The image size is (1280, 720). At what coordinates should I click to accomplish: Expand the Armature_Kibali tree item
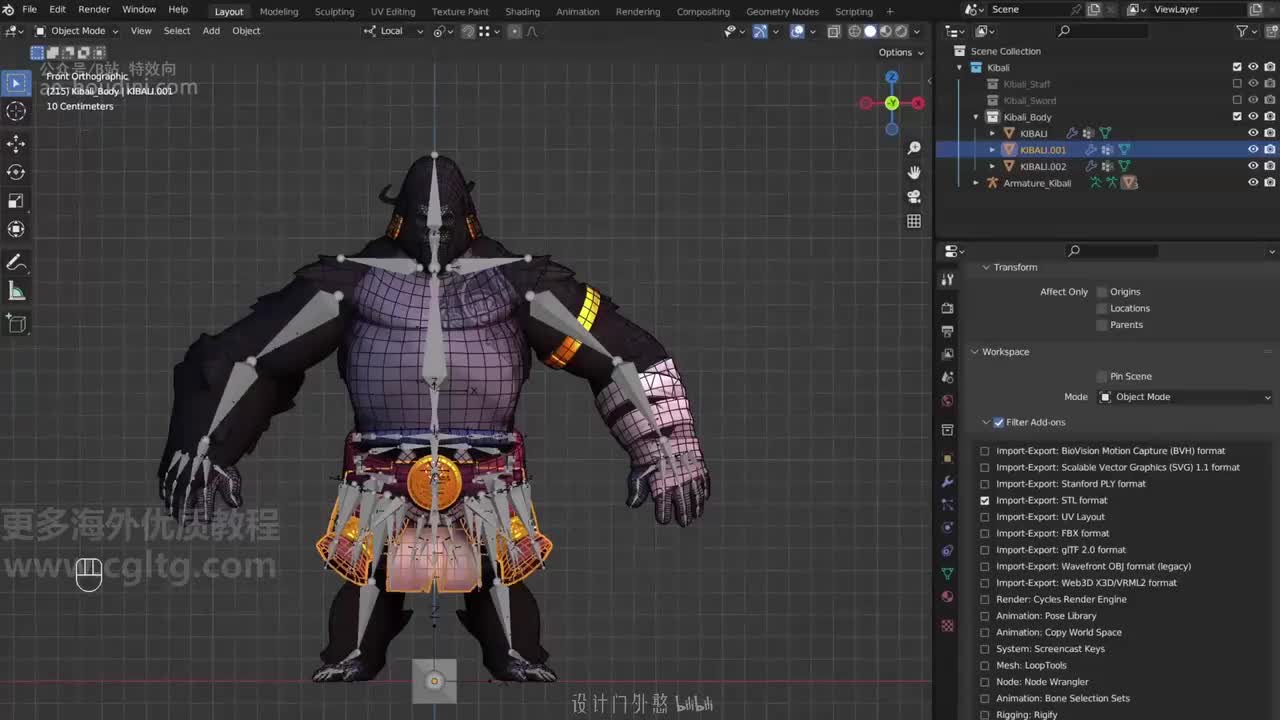pyautogui.click(x=976, y=183)
